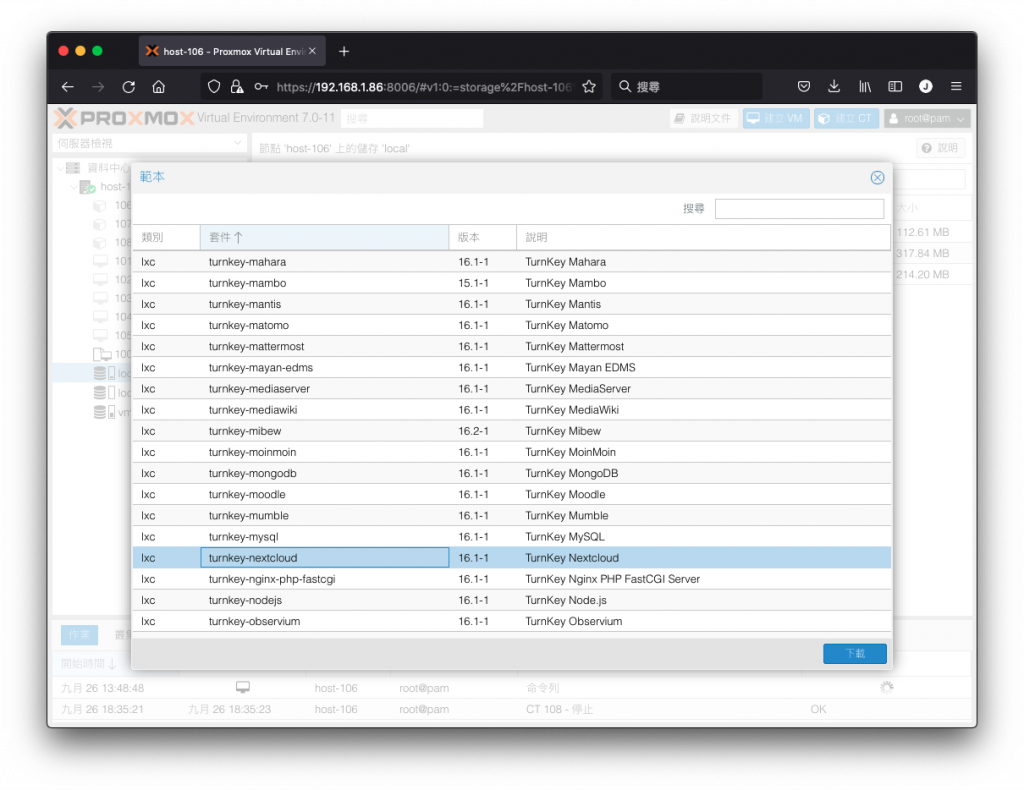Select the turnkey-mambo template
1024x790 pixels.
click(512, 283)
